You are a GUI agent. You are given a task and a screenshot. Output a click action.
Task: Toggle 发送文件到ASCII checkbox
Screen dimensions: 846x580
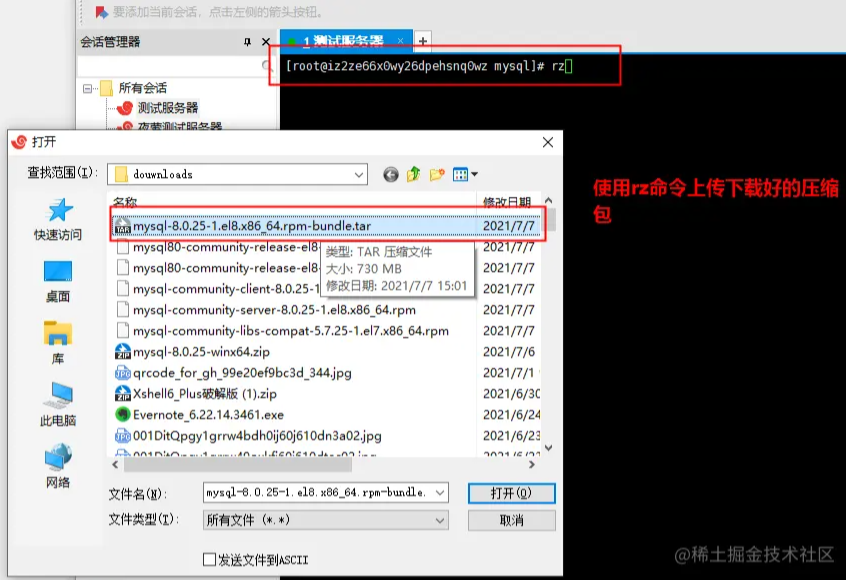209,559
